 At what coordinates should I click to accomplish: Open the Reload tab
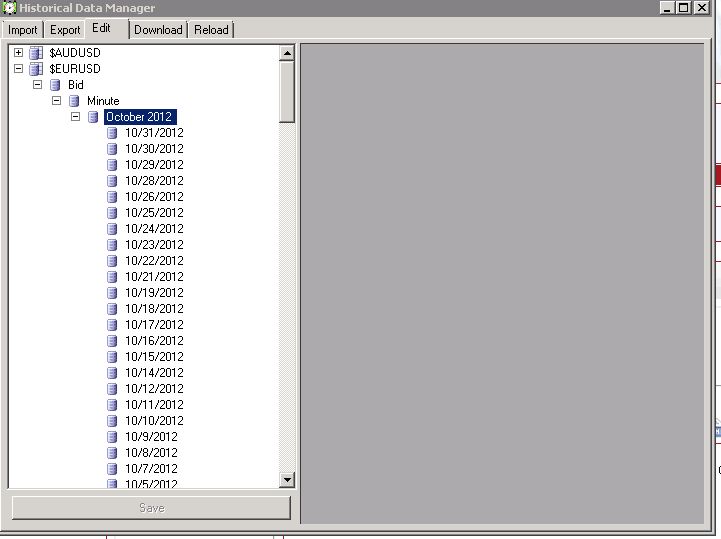[x=211, y=30]
